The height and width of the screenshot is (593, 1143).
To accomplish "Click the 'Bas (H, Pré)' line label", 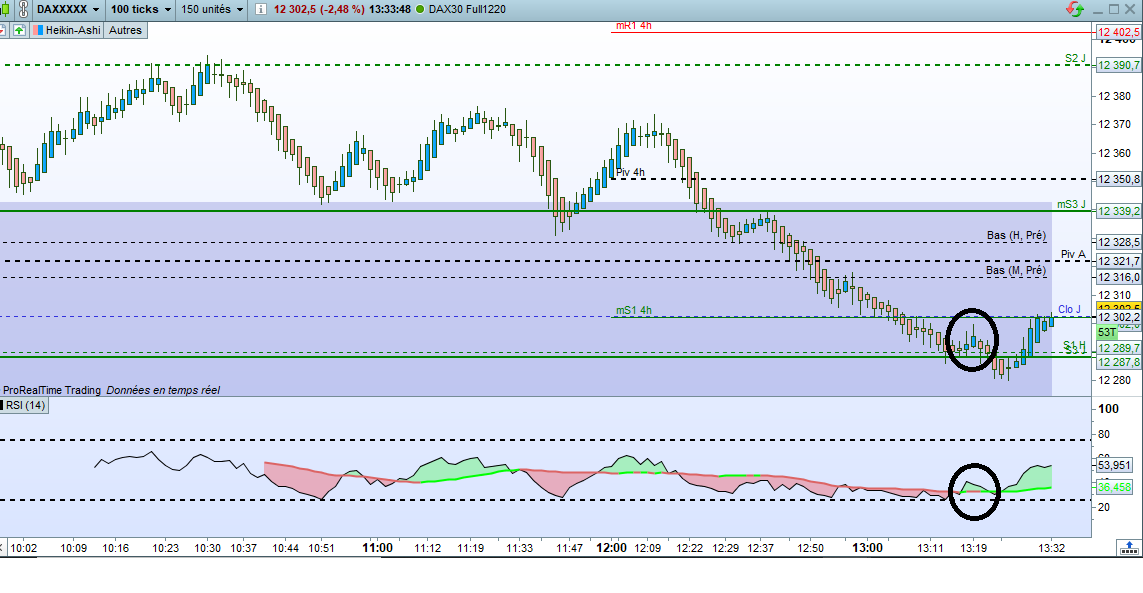I will coord(1016,235).
